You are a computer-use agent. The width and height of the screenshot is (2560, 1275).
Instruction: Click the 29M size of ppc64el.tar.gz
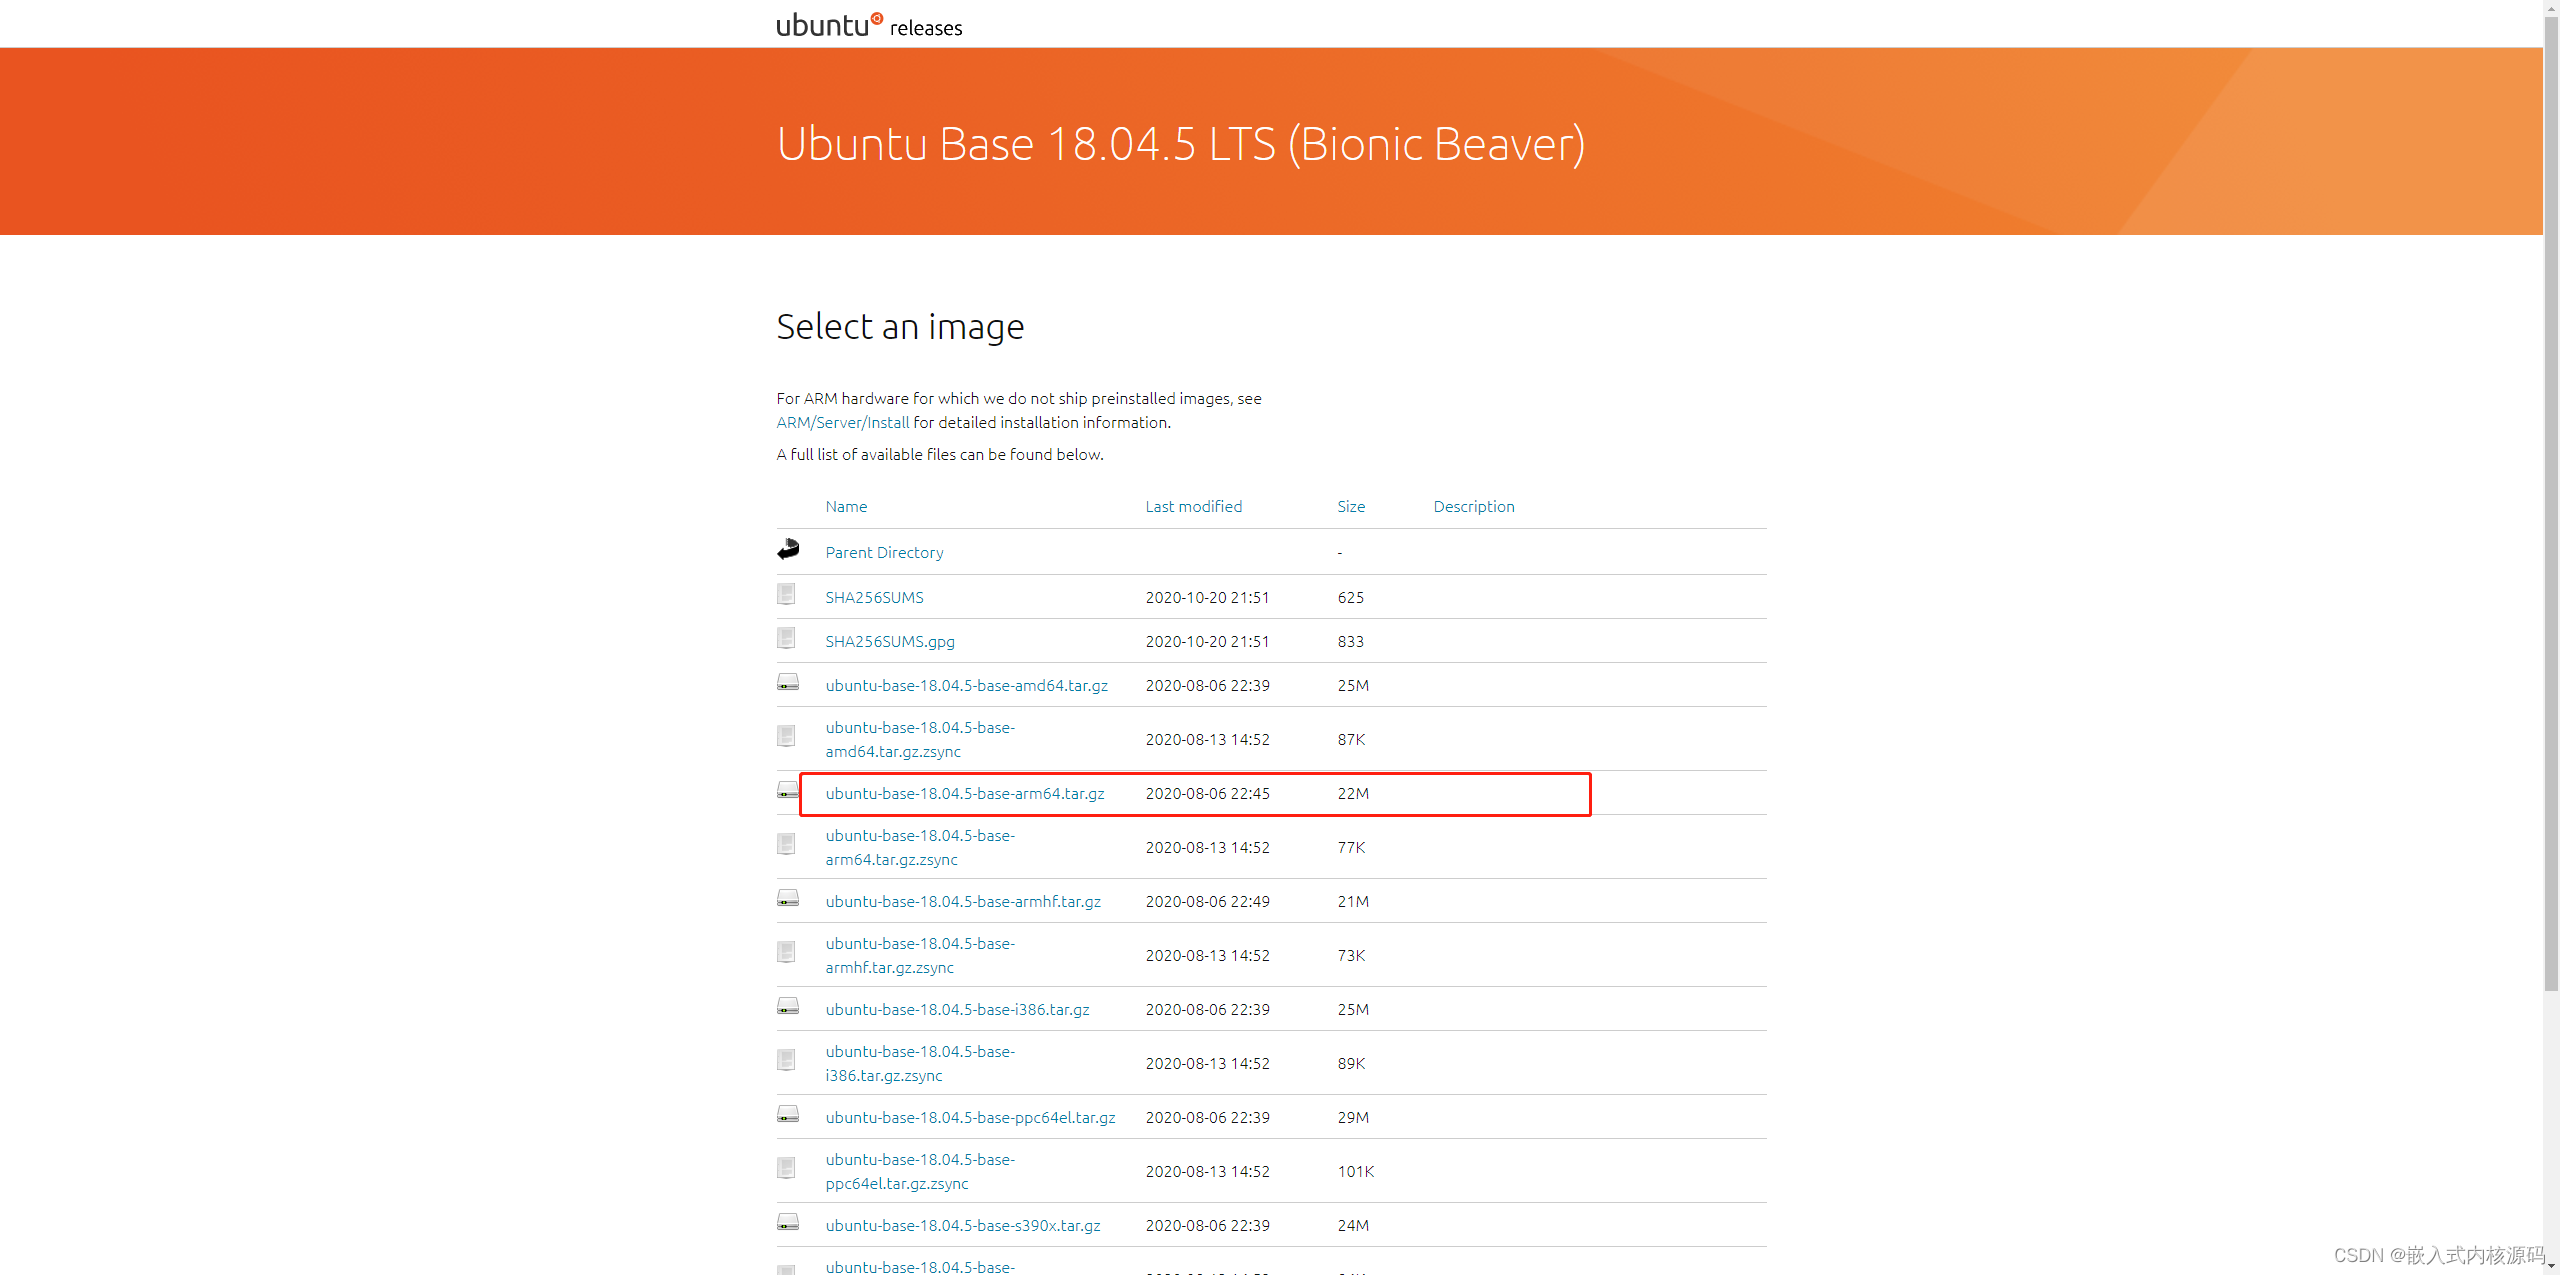tap(1353, 1117)
